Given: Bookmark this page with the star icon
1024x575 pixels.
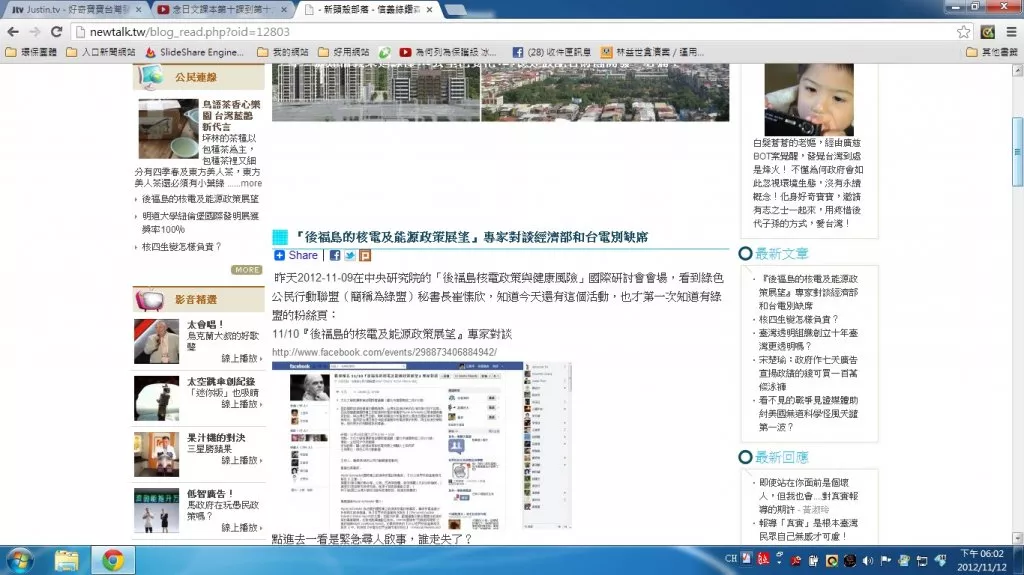Looking at the screenshot, I should click(963, 31).
